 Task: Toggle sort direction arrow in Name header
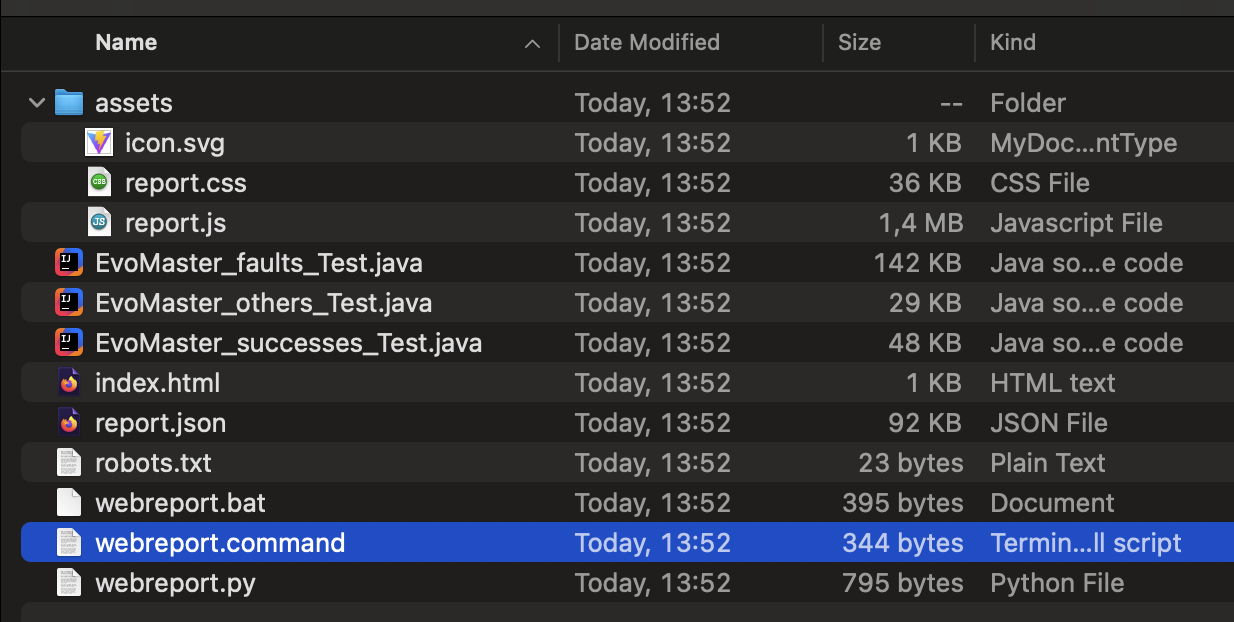click(532, 44)
